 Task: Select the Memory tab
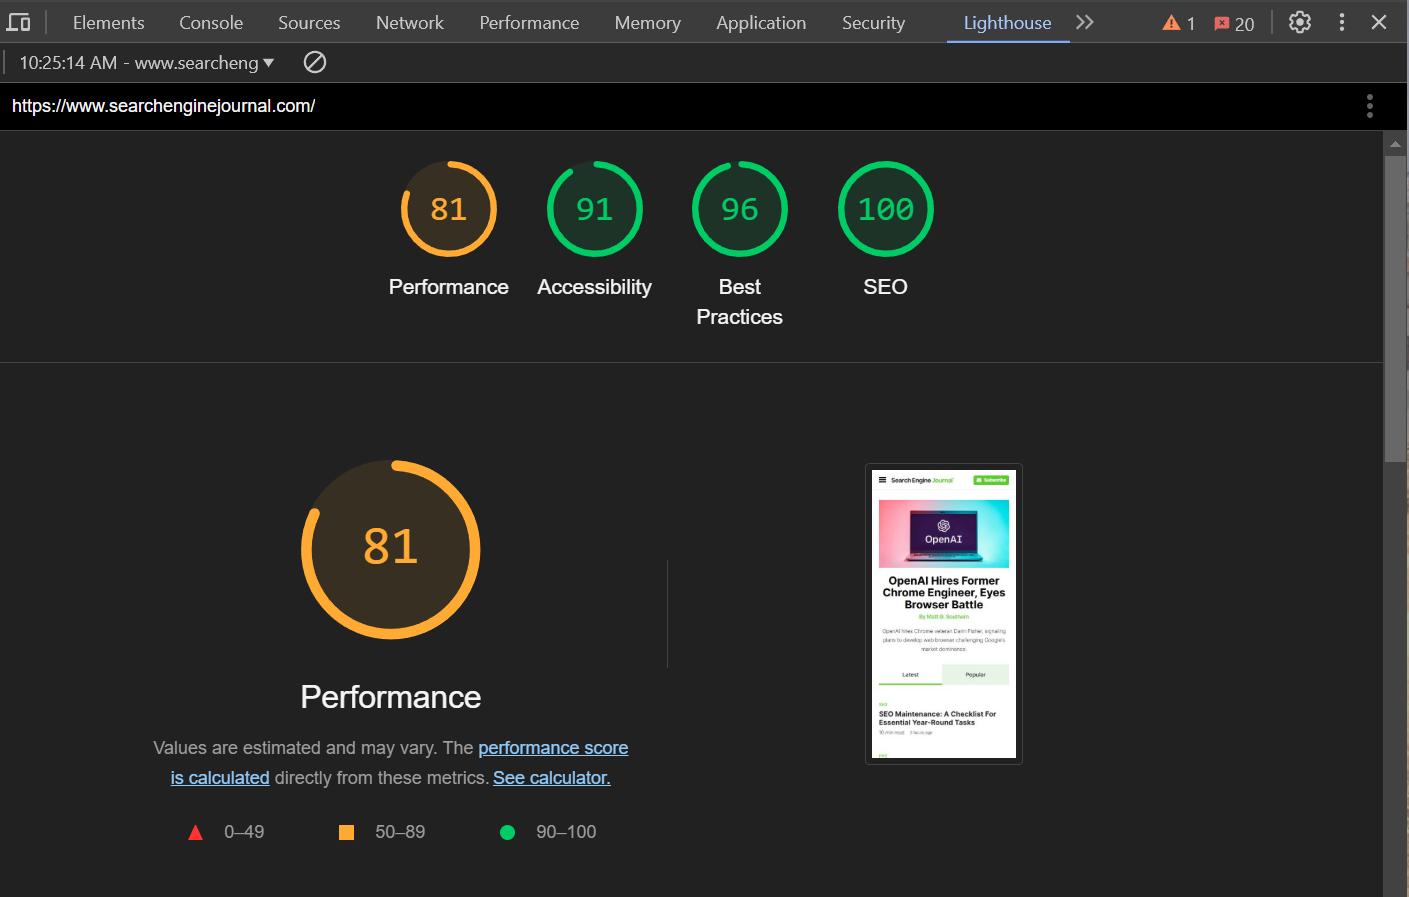[647, 22]
